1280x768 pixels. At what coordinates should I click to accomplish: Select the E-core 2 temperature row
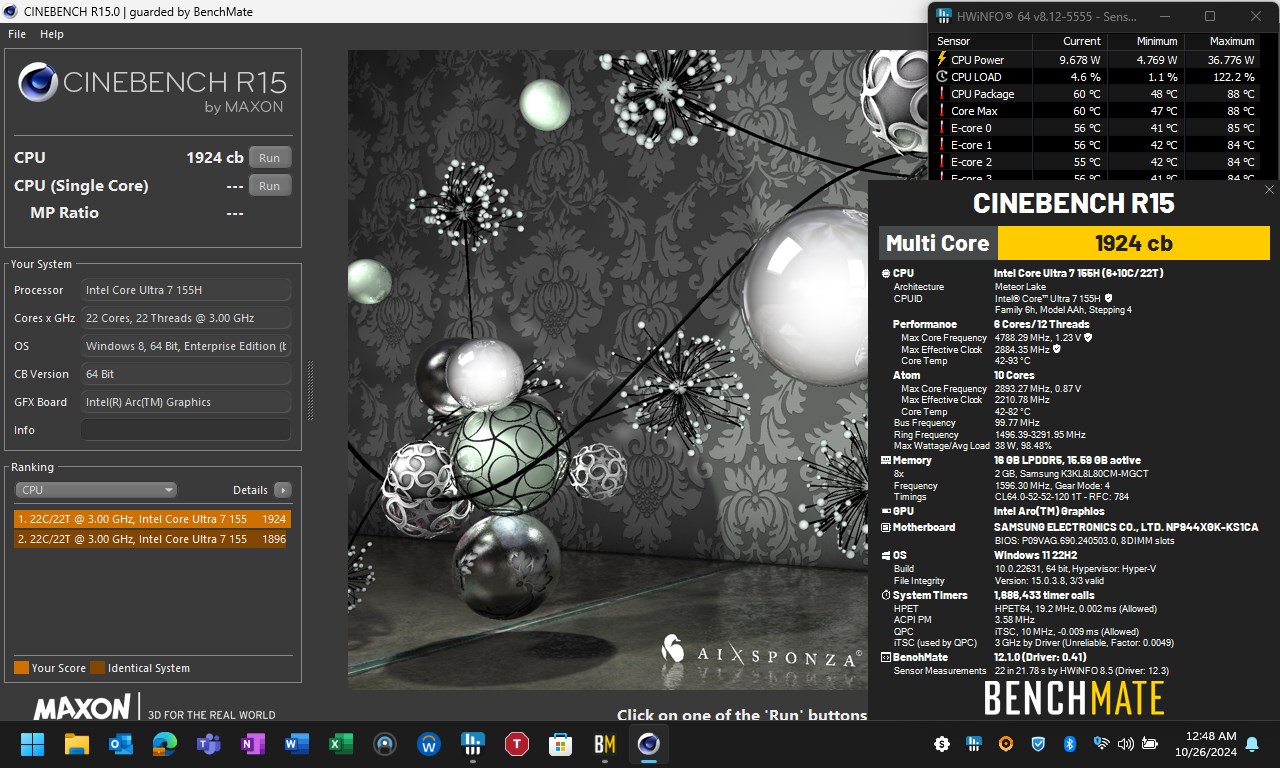pos(1096,162)
